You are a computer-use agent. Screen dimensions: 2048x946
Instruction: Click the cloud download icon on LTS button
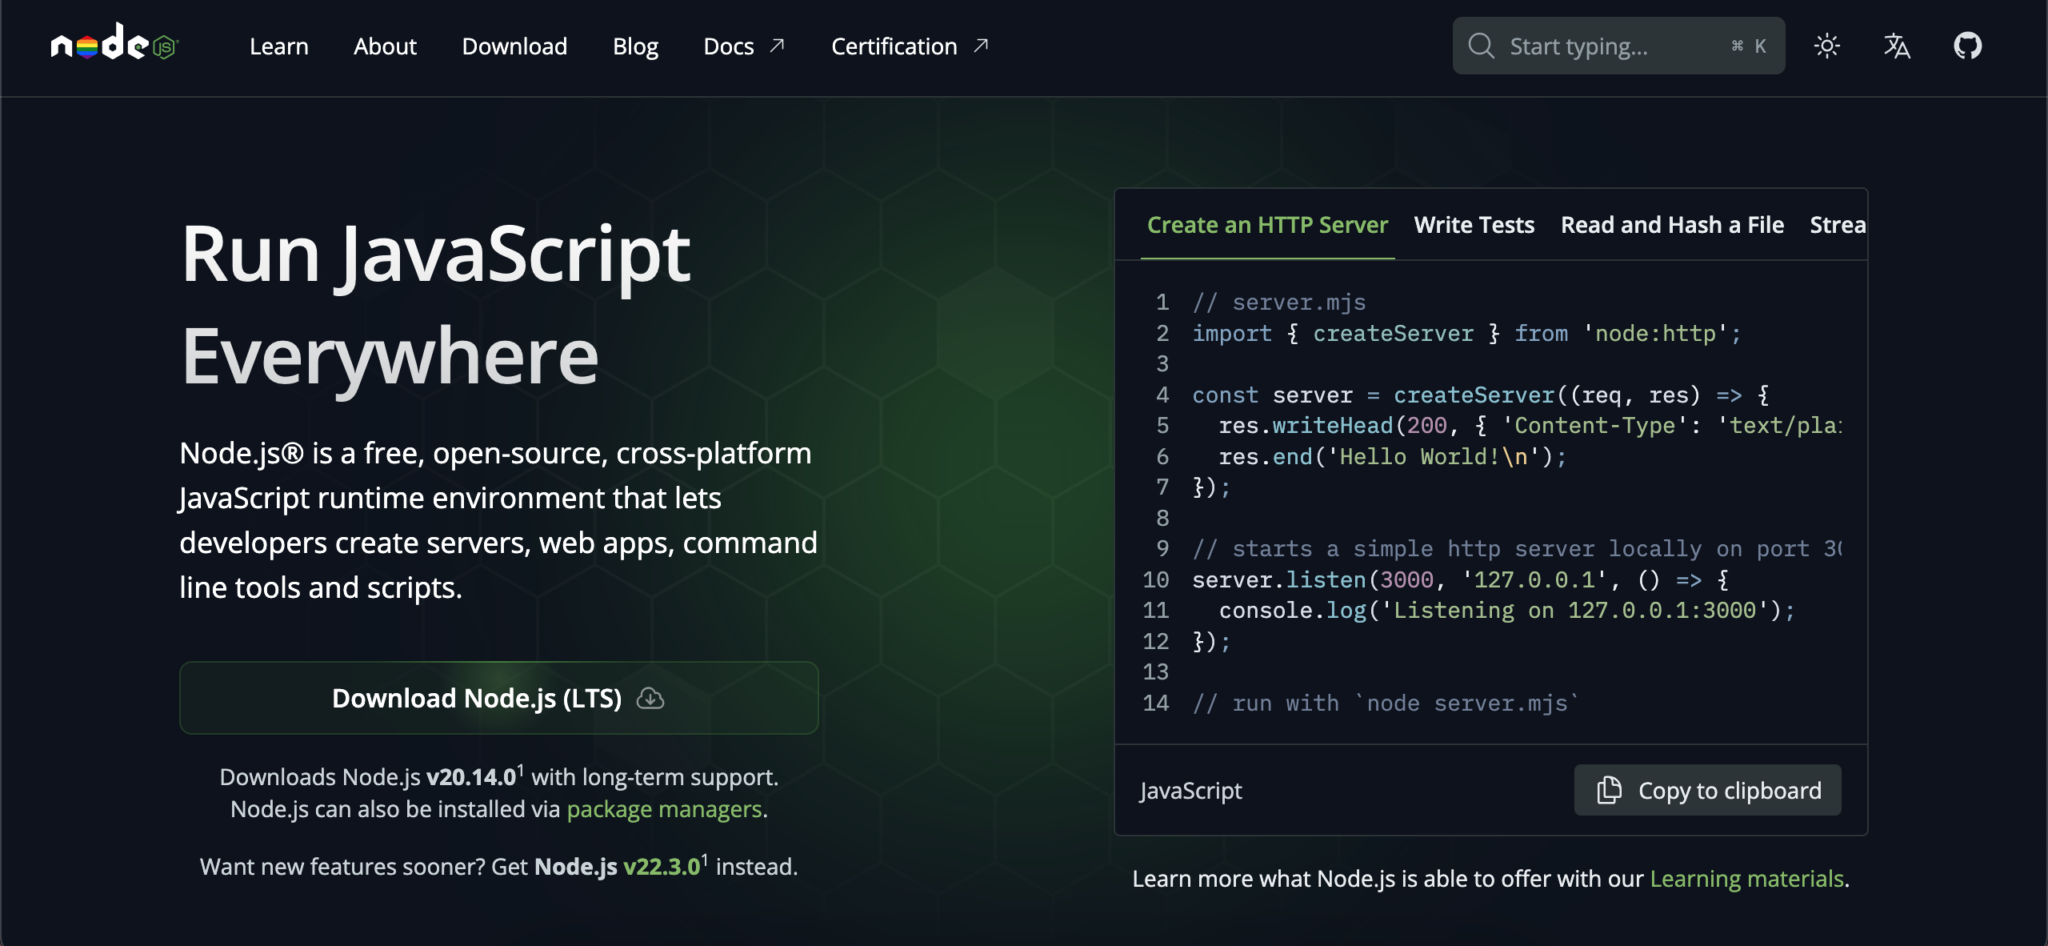click(650, 698)
